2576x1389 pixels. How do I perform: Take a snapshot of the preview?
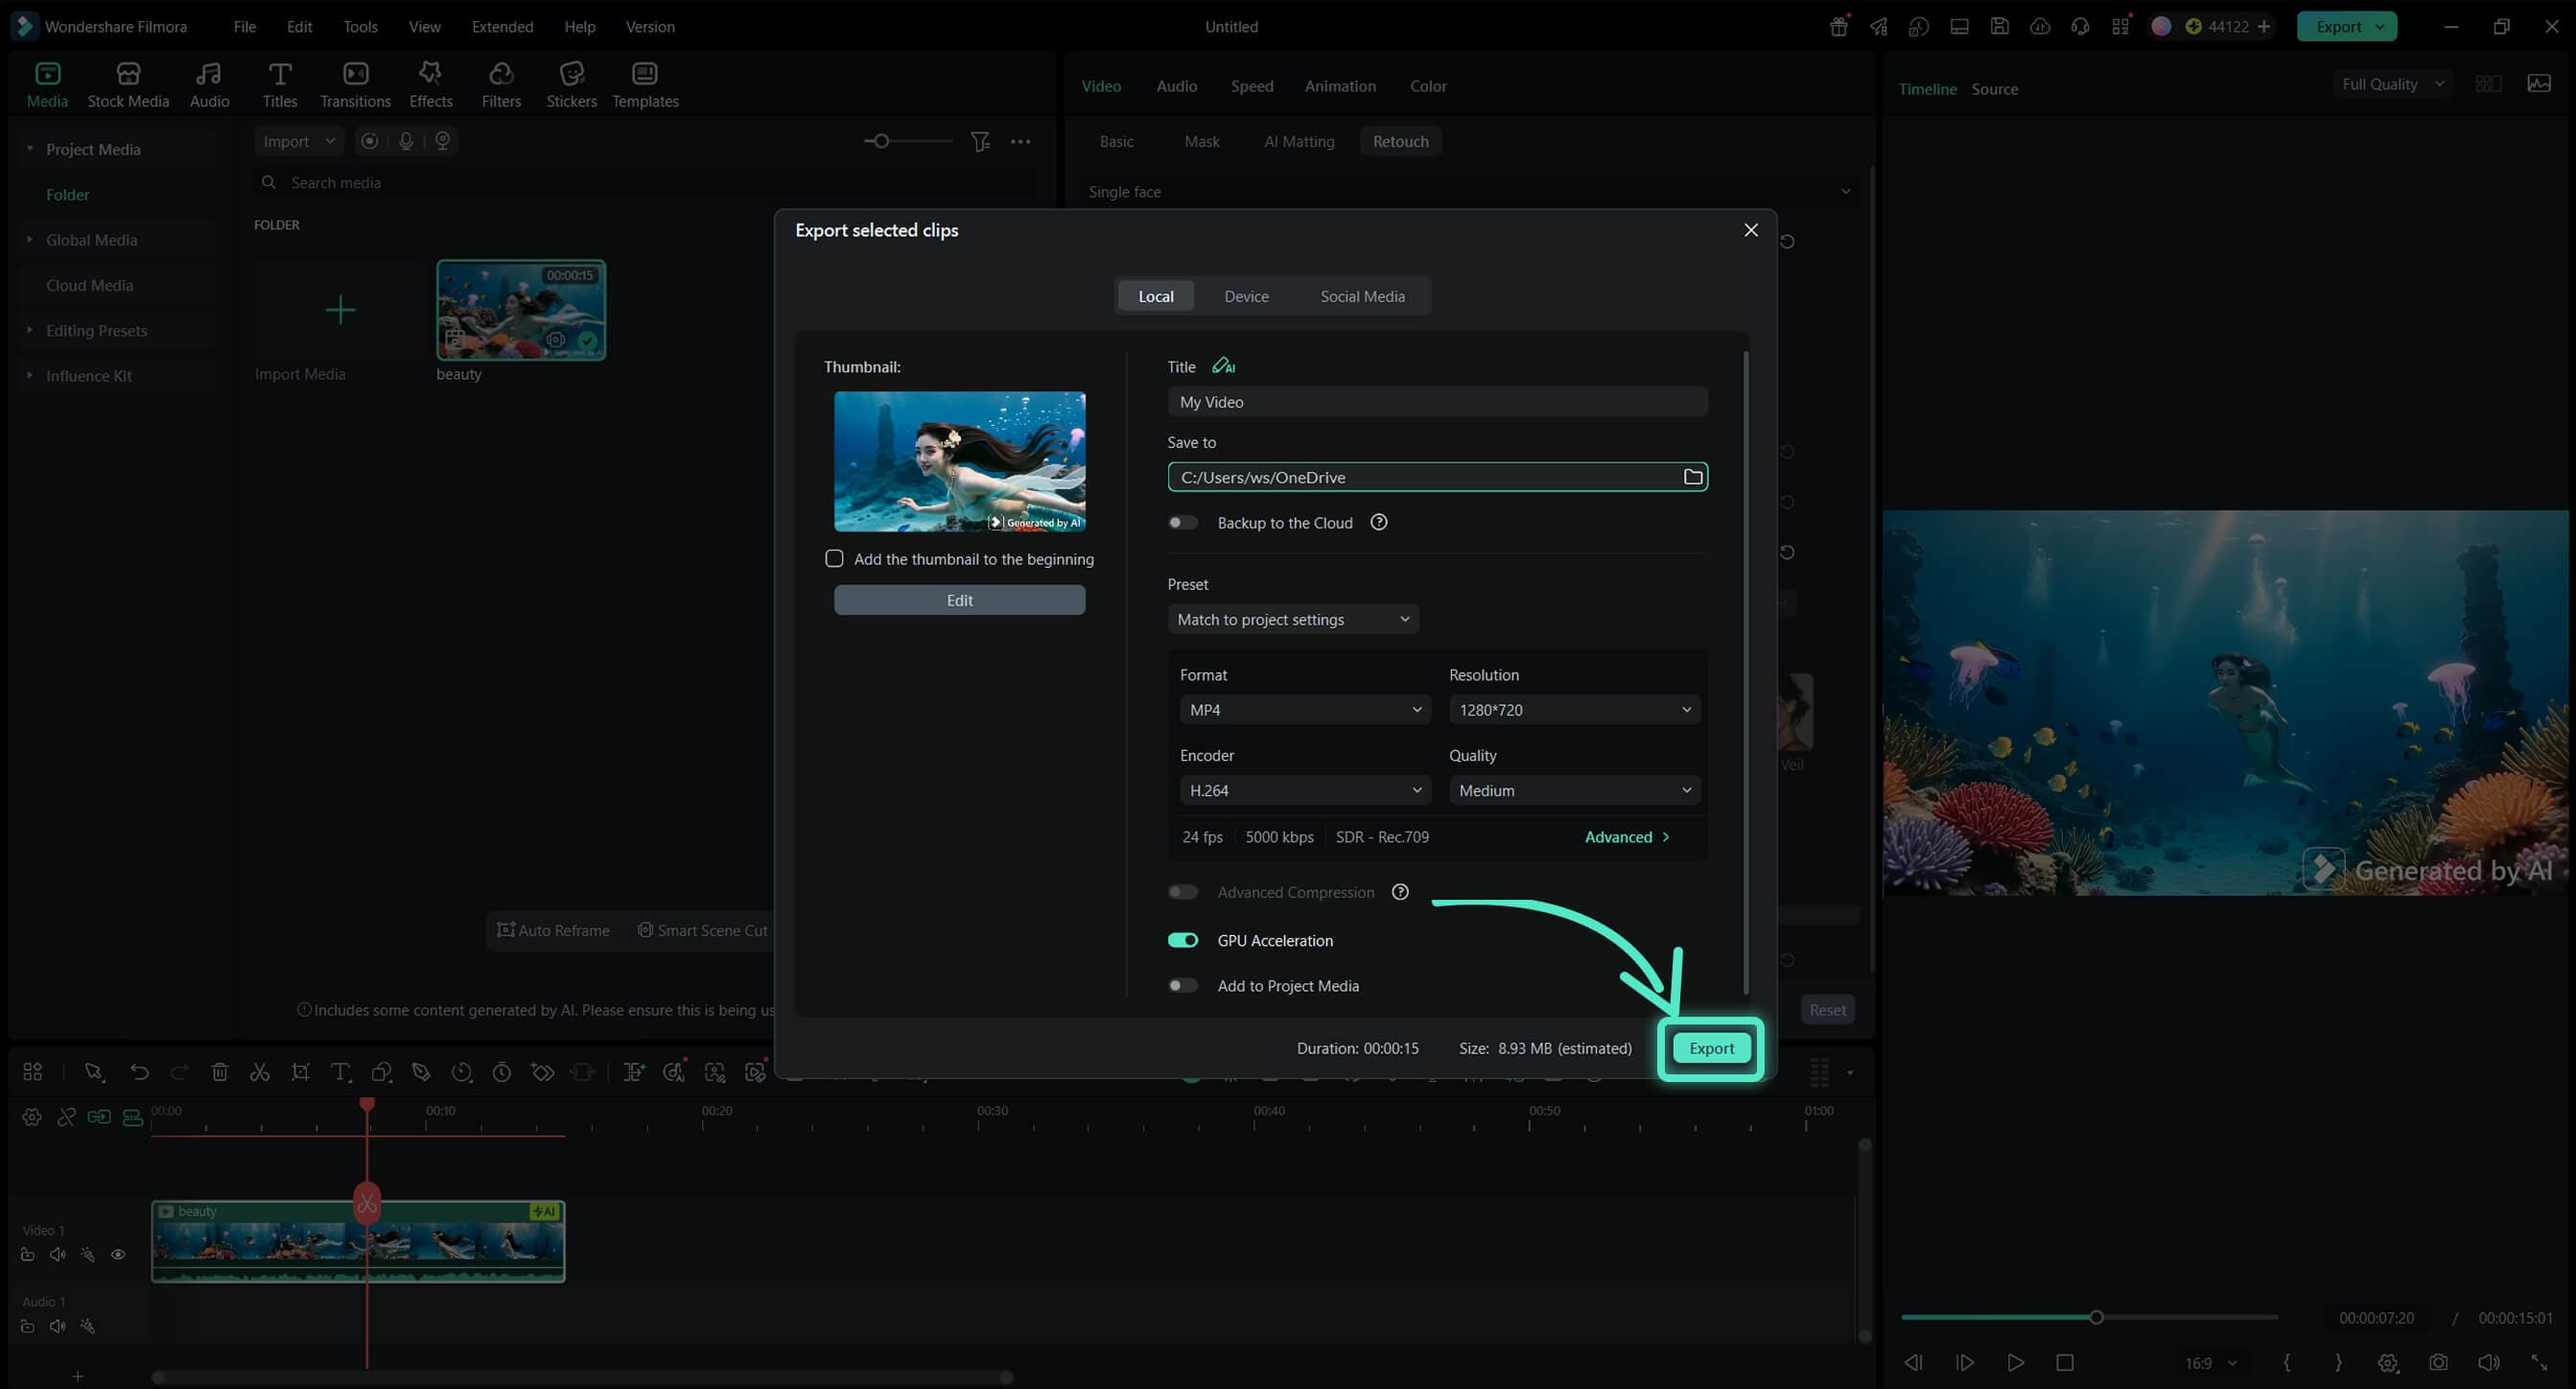(2438, 1362)
